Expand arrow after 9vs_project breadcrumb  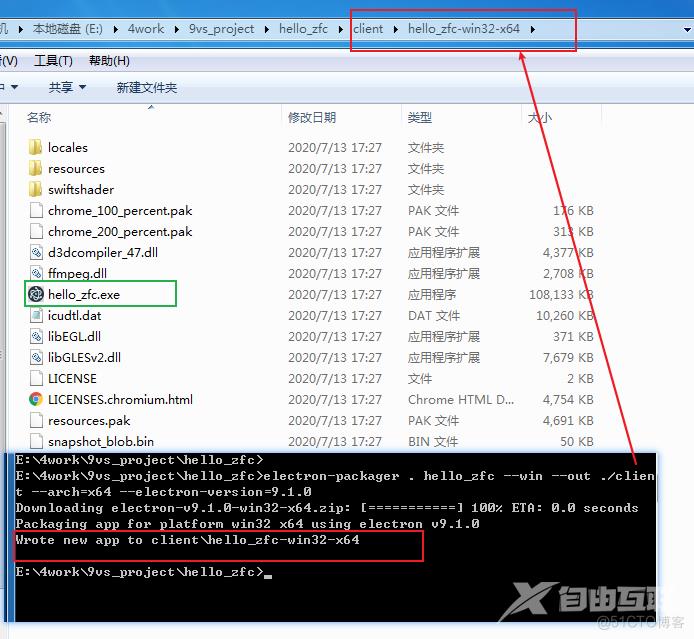coord(267,30)
